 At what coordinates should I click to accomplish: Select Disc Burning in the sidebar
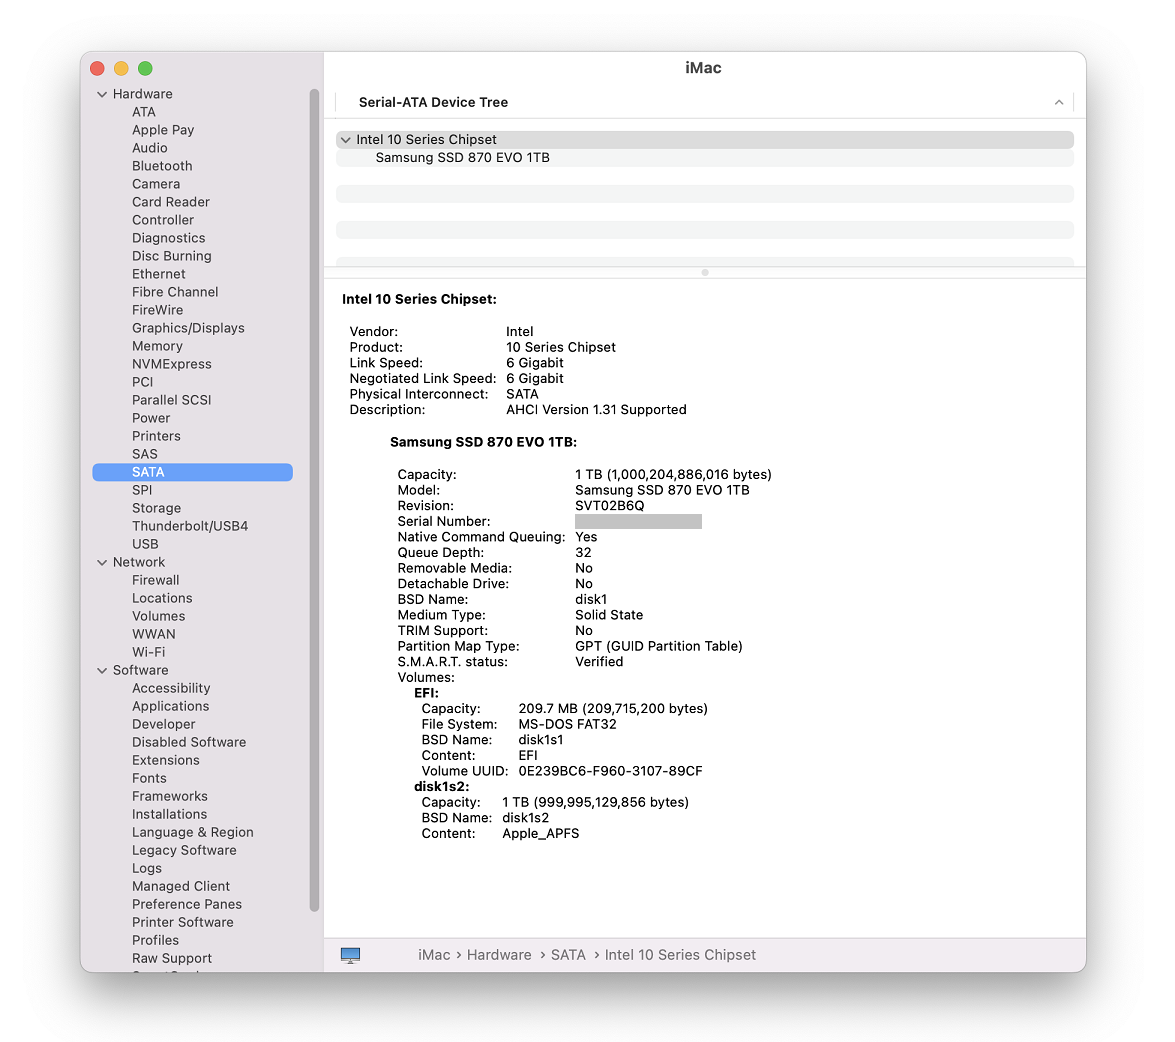pyautogui.click(x=172, y=256)
